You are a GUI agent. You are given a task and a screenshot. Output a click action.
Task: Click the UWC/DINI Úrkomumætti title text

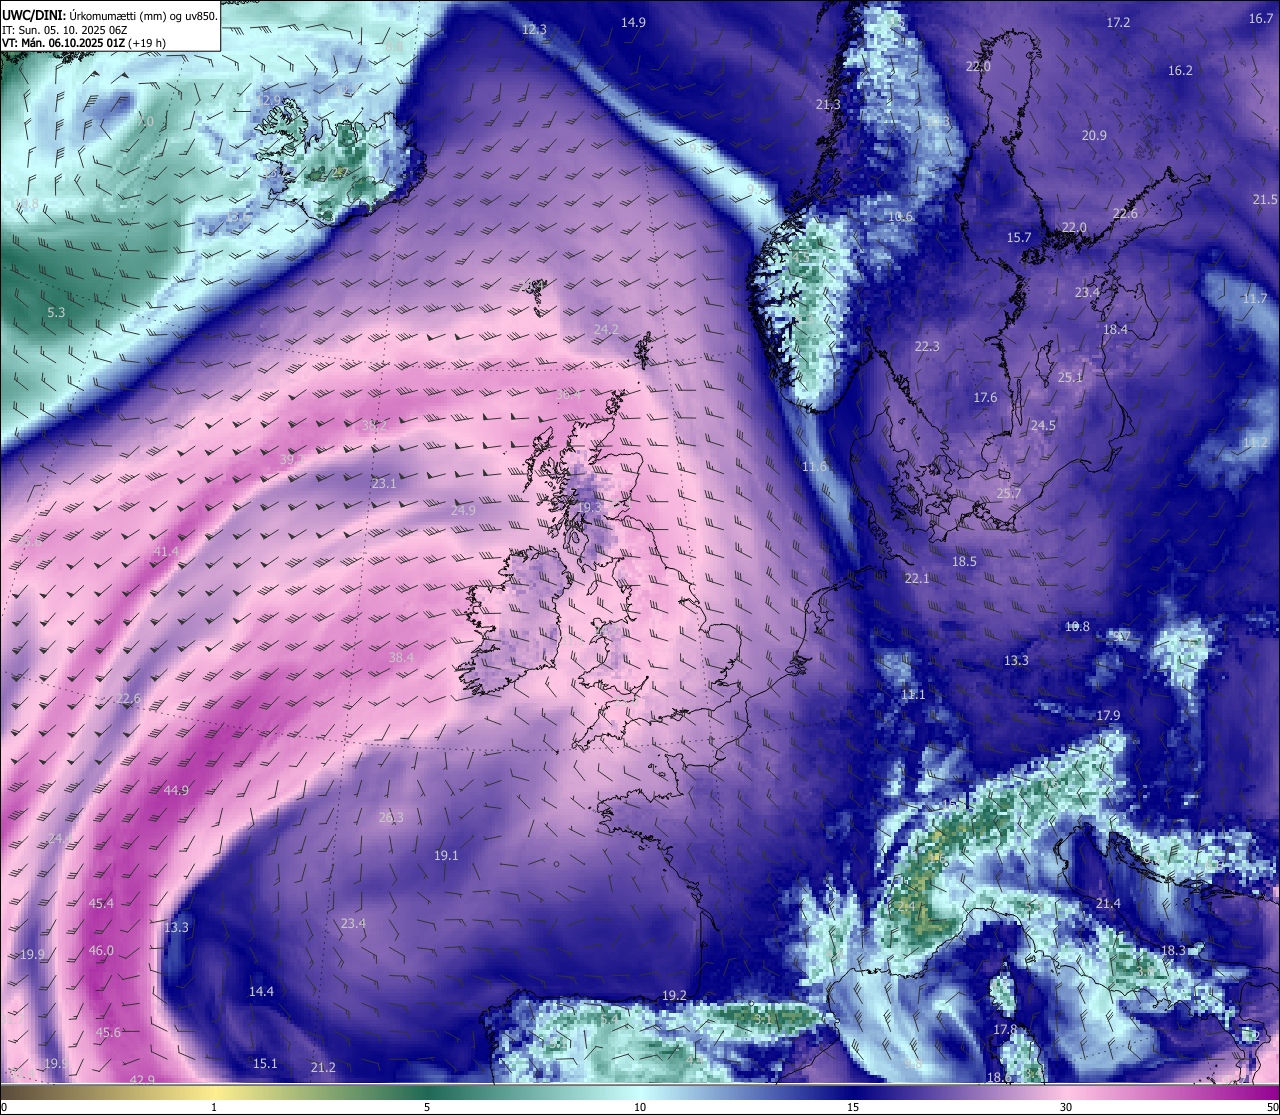click(109, 16)
